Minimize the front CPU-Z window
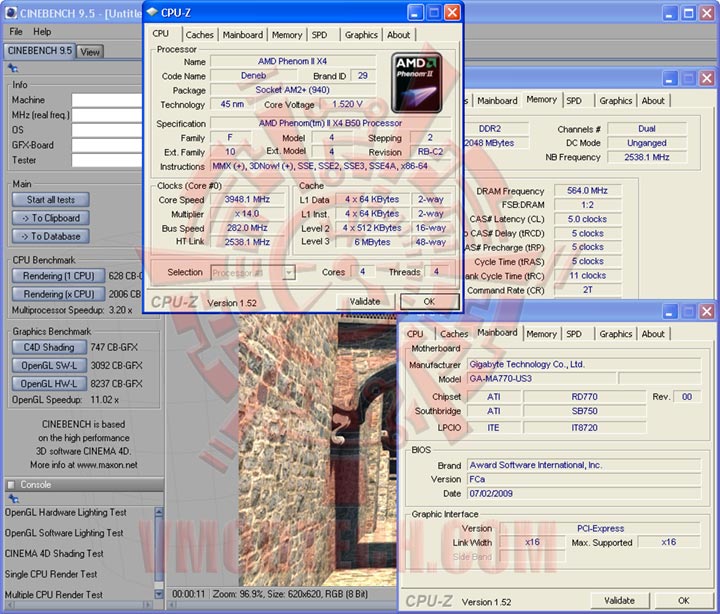Viewport: 720px width, 614px height. click(x=416, y=13)
